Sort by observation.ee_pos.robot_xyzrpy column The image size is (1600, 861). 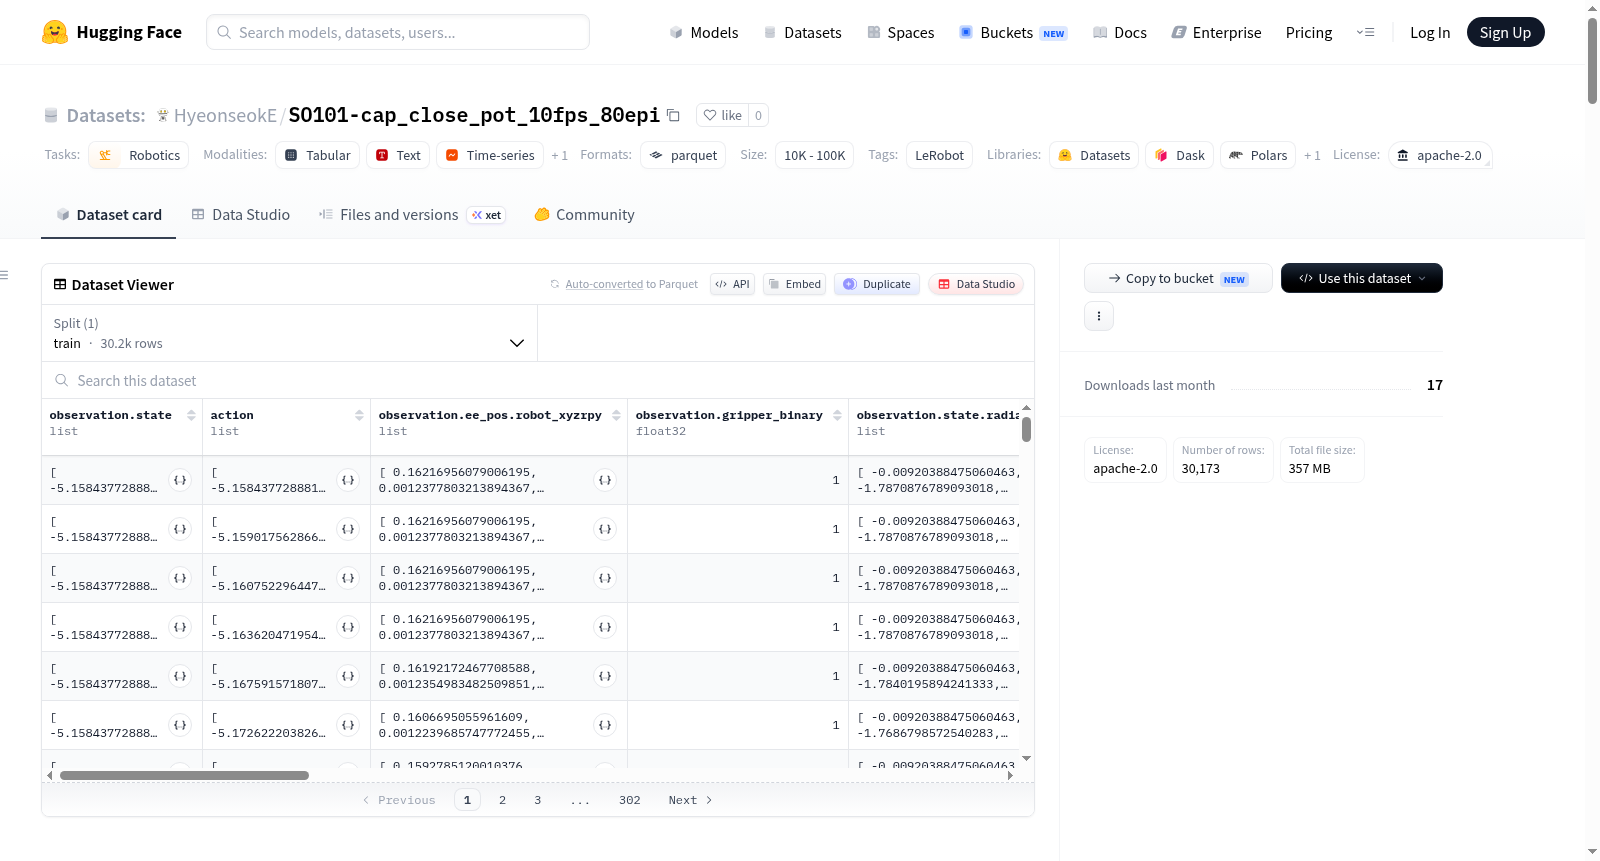616,415
